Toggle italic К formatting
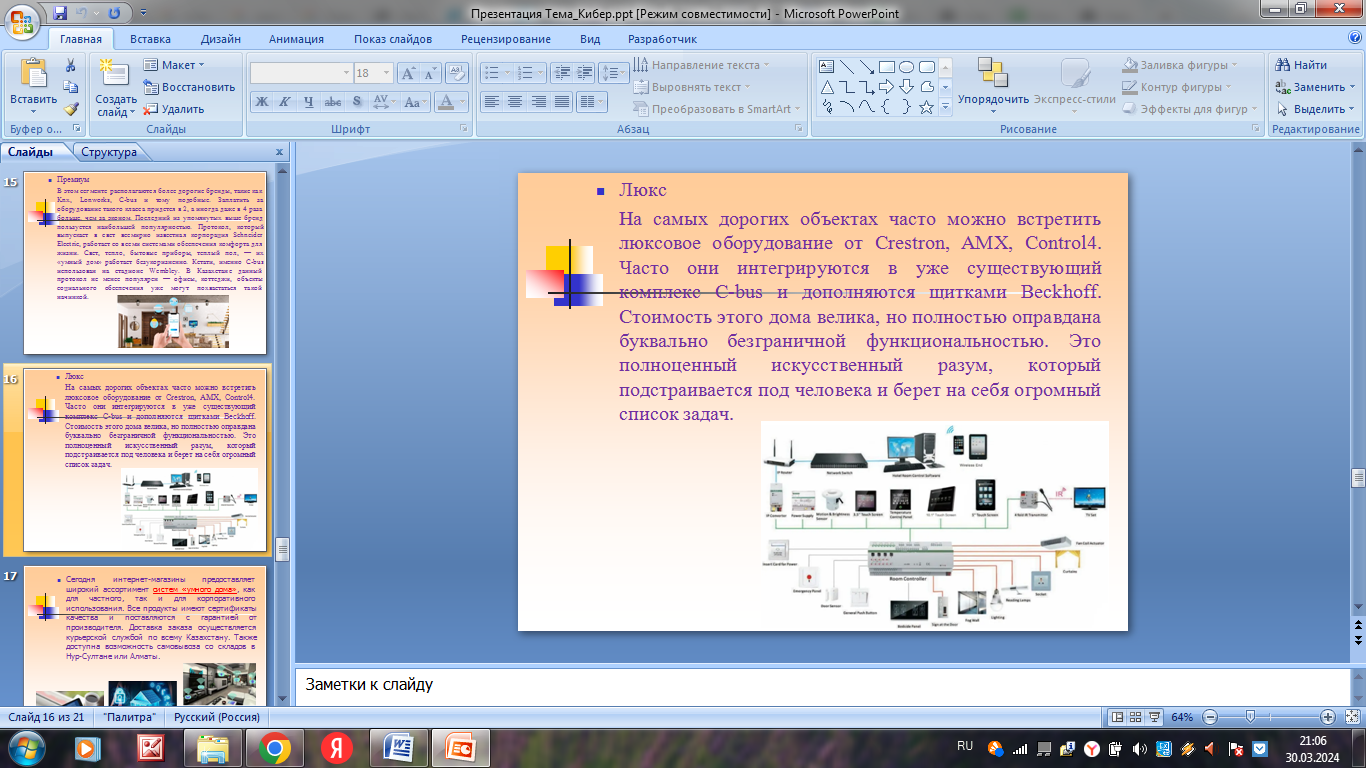This screenshot has width=1366, height=768. tap(286, 101)
